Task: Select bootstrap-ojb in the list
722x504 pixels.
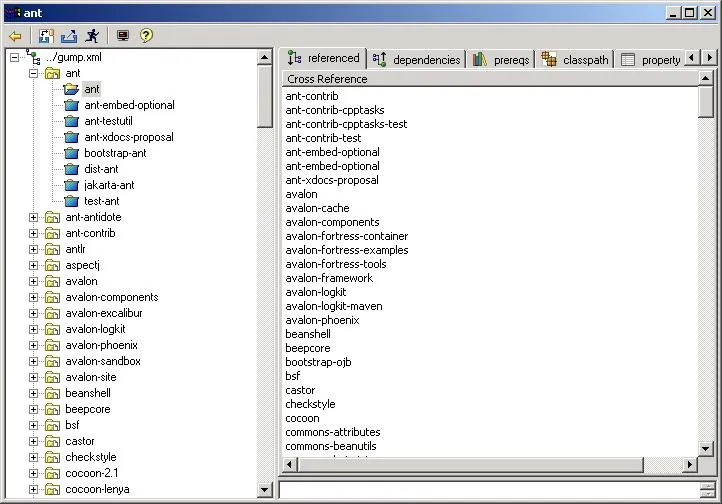Action: click(x=318, y=362)
